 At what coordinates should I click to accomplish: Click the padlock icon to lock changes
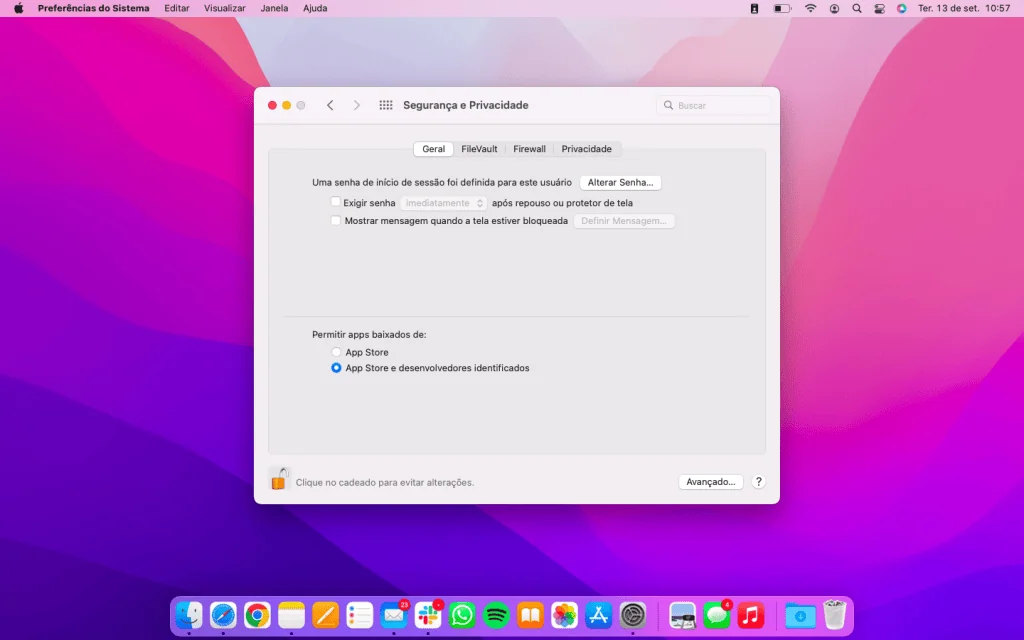(281, 481)
